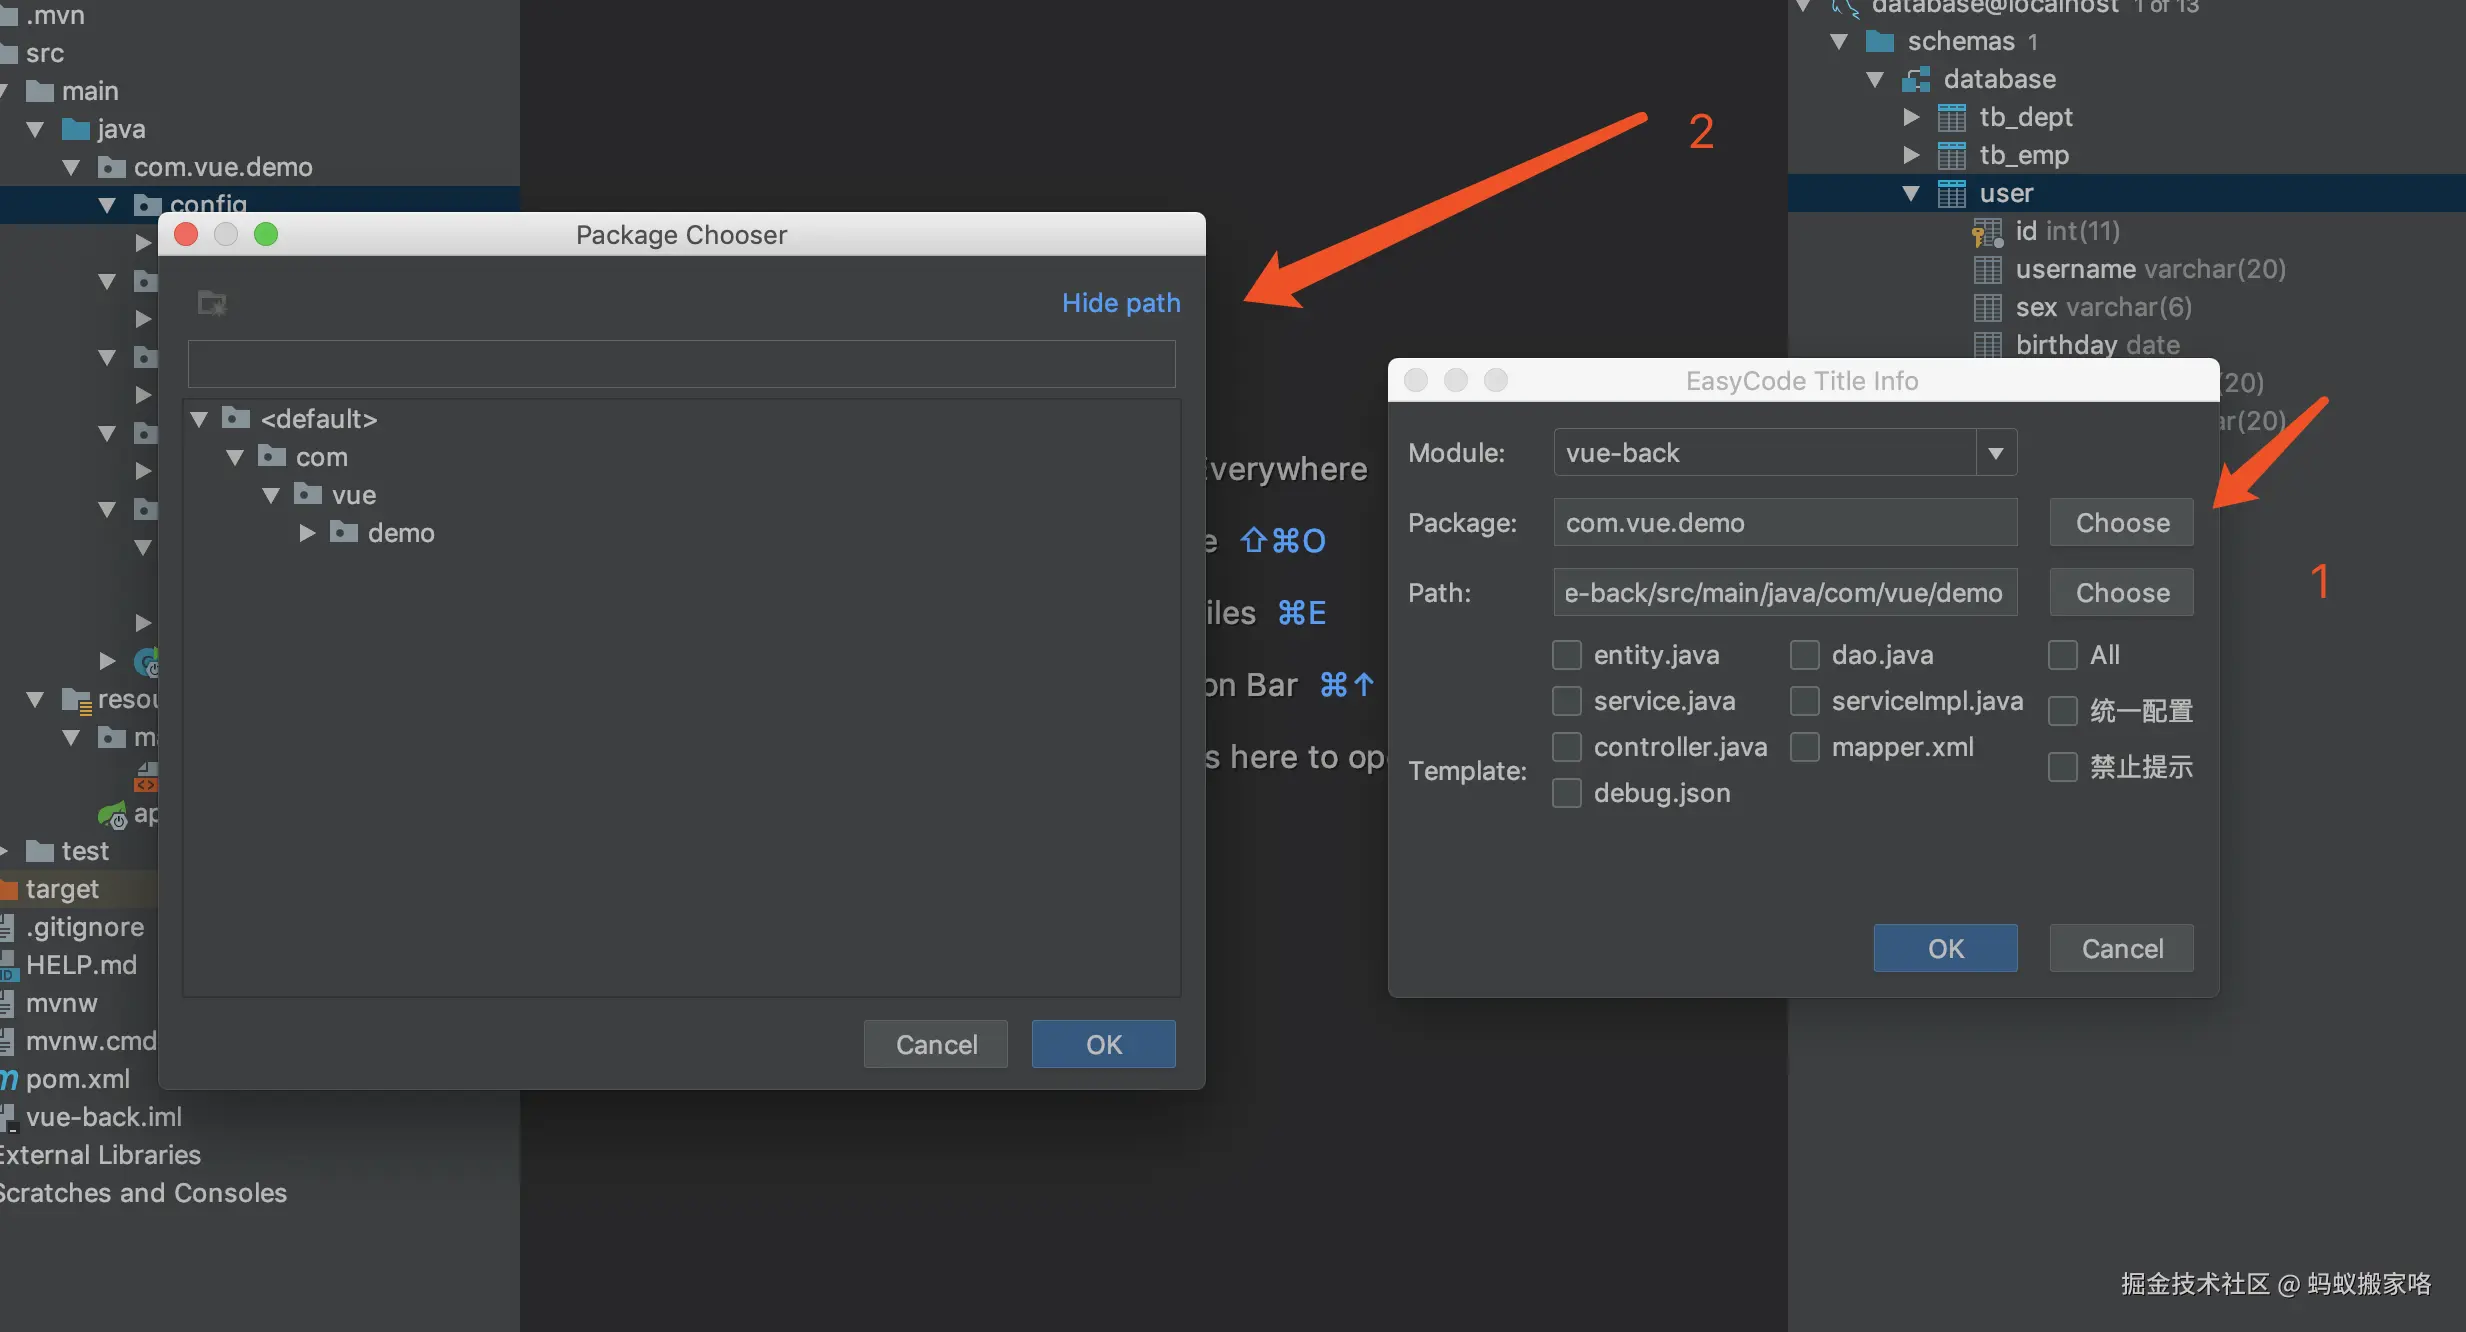Open the HELP.md file

pyautogui.click(x=81, y=965)
